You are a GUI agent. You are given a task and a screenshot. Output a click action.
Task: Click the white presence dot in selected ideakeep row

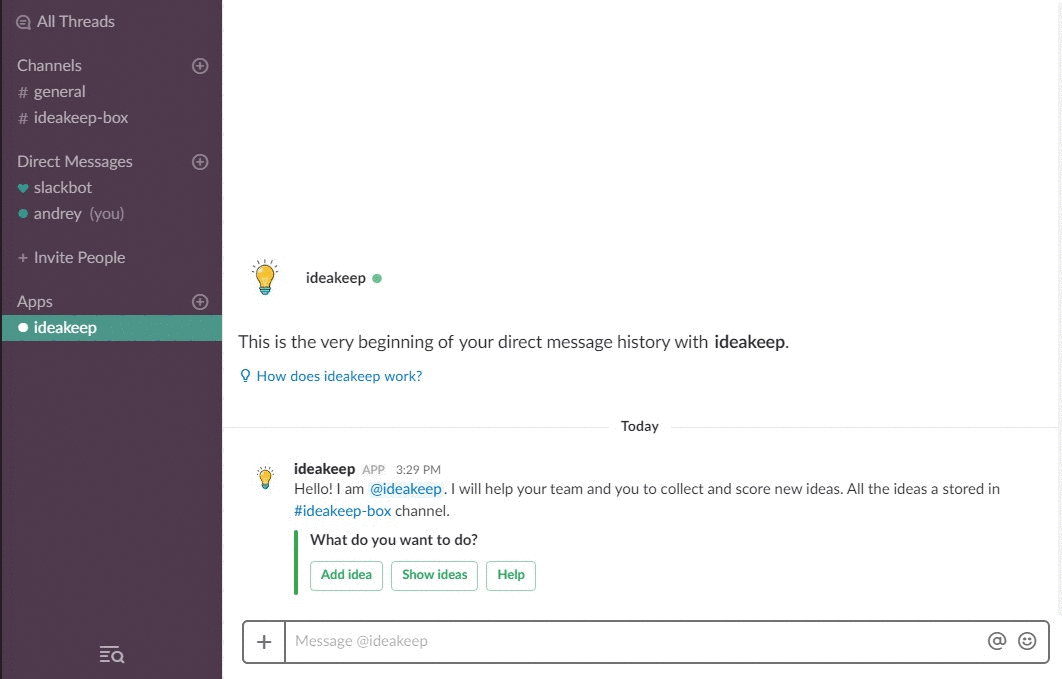tap(23, 328)
